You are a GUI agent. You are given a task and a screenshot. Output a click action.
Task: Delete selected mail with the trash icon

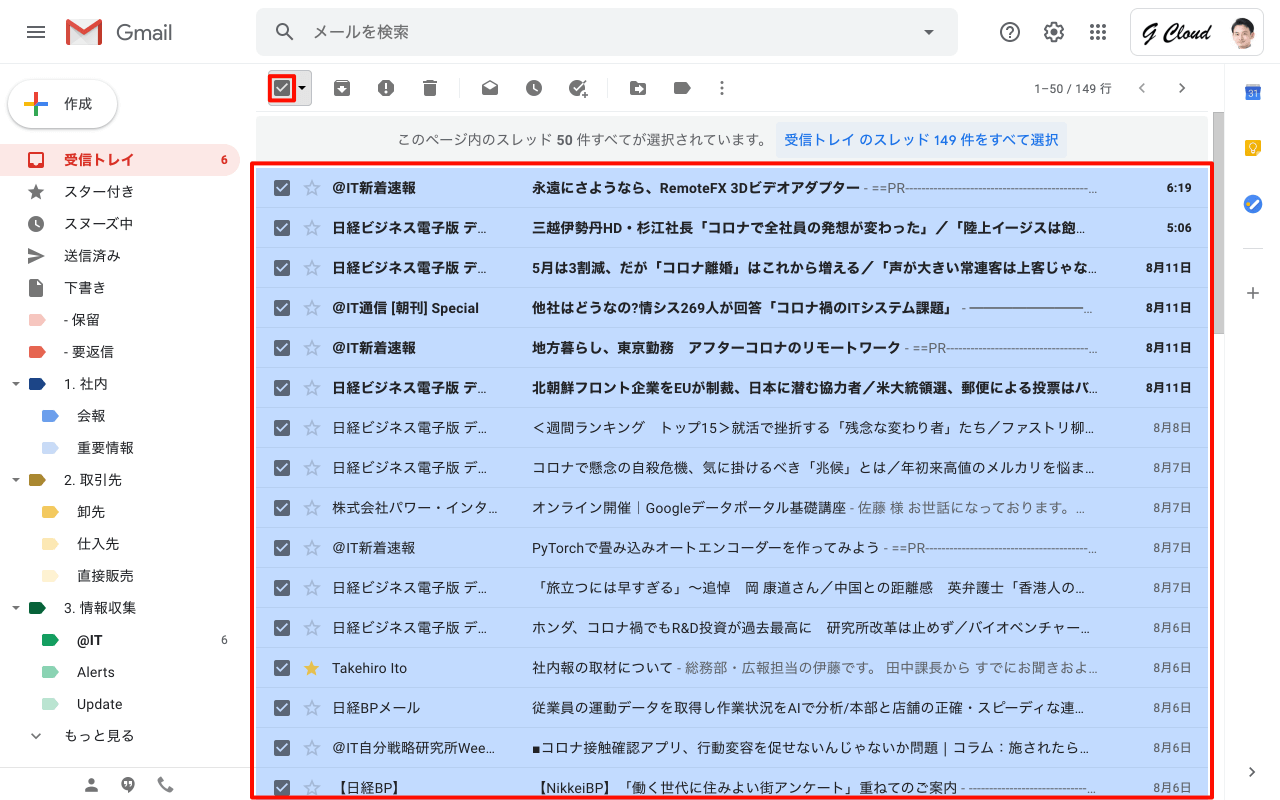(430, 88)
